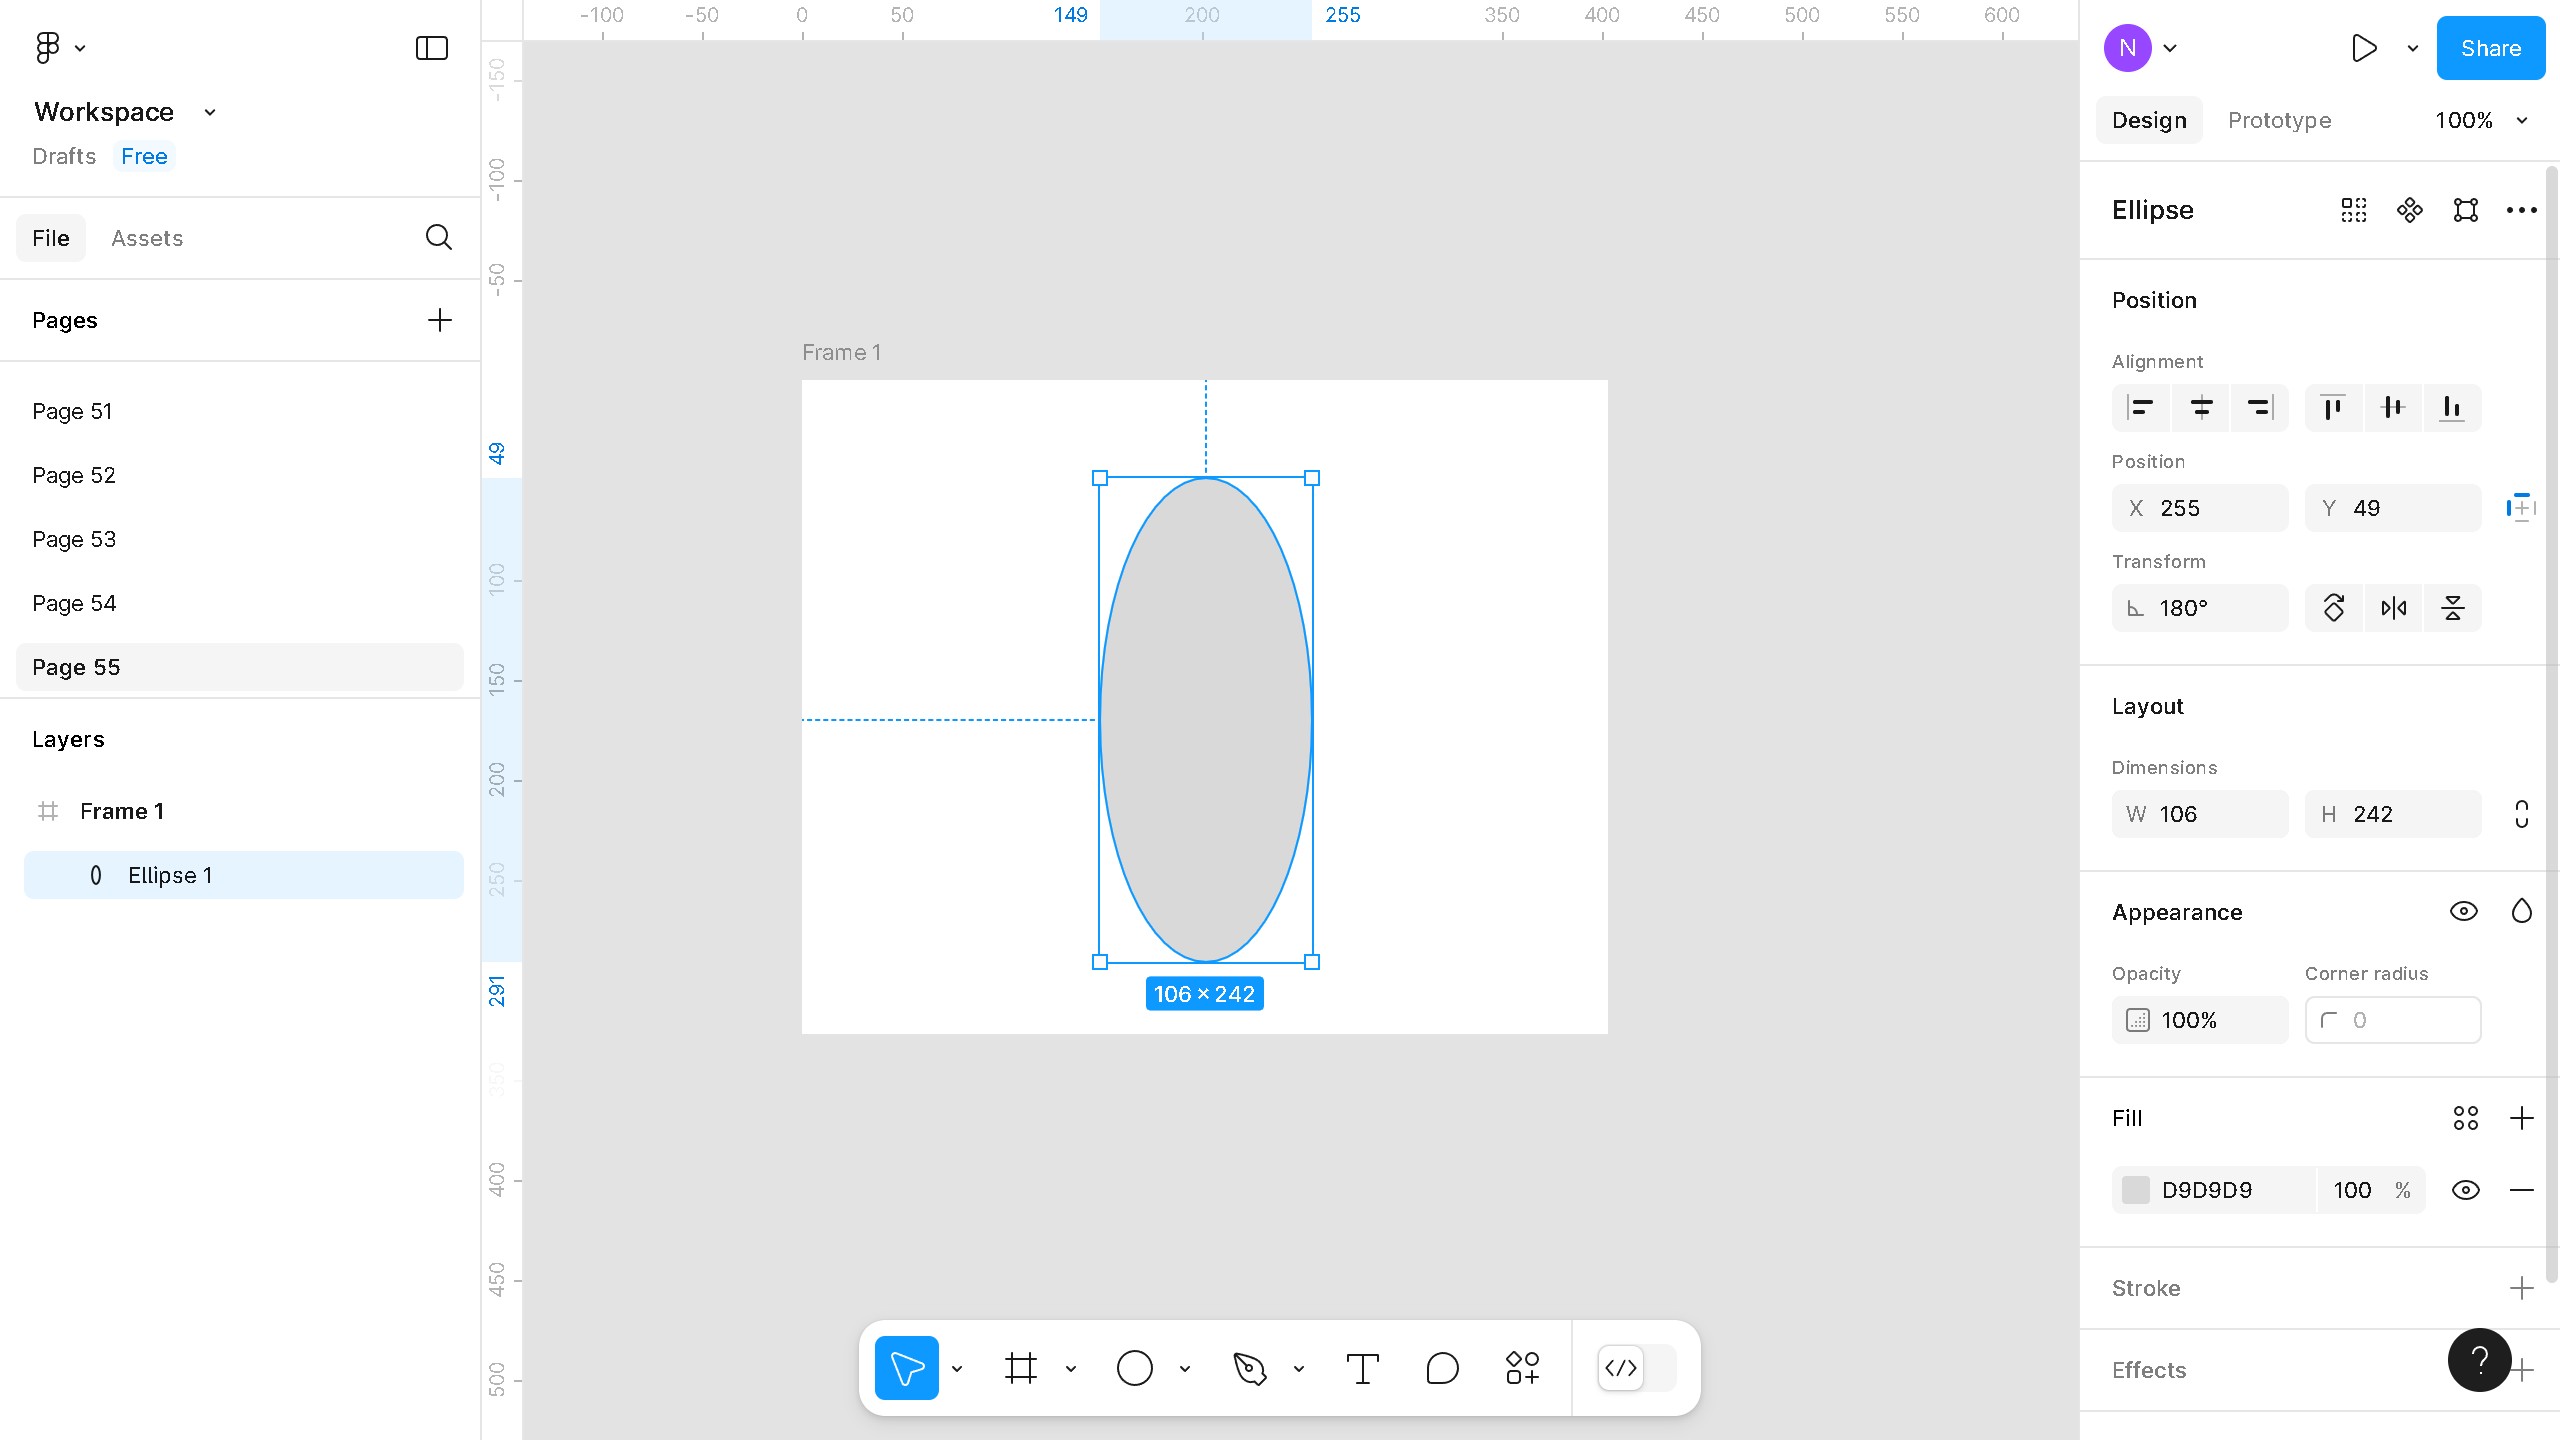Click the flip horizontal icon

pos(2394,608)
